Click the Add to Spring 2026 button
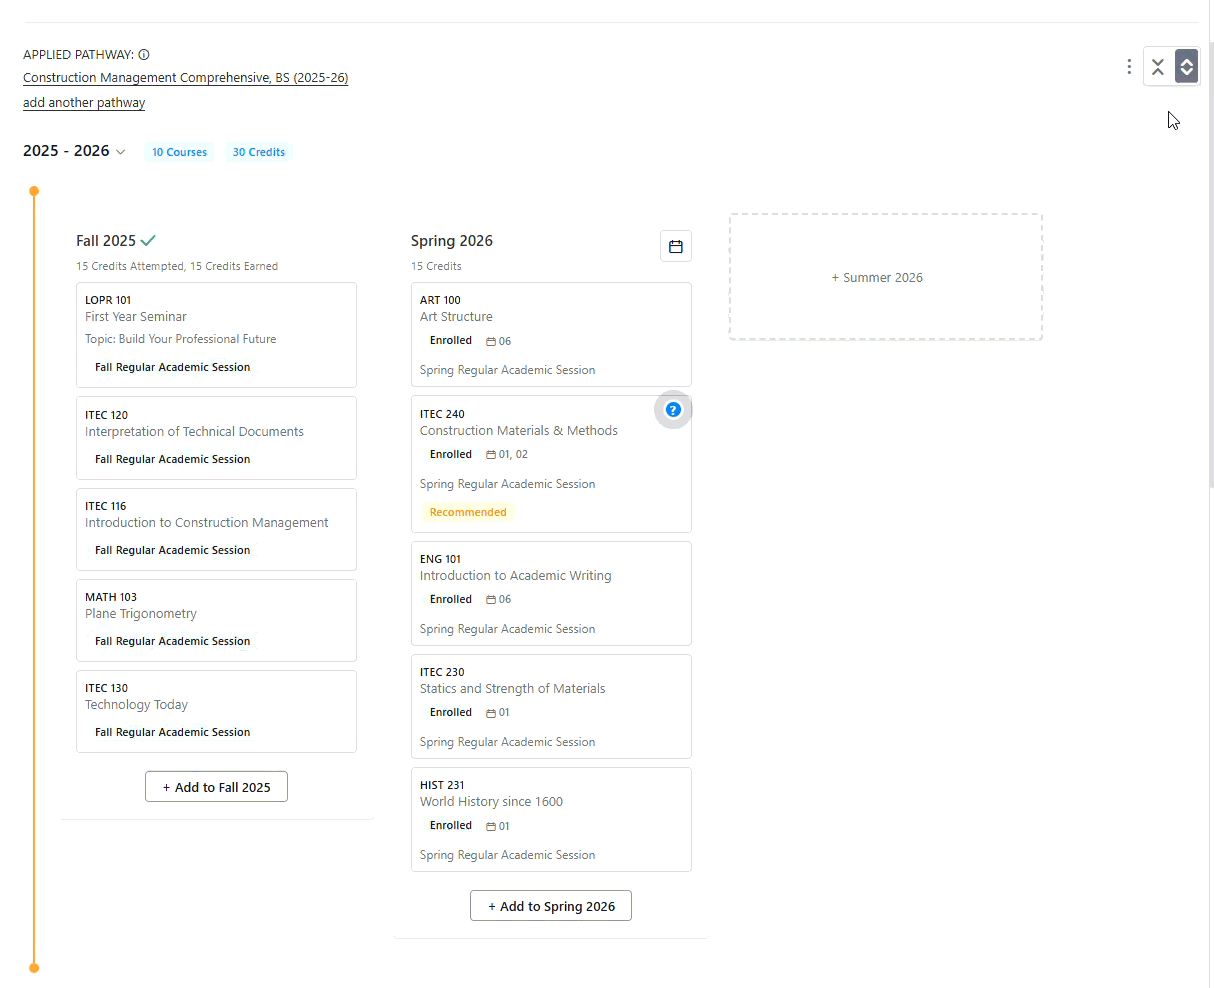The height and width of the screenshot is (988, 1214). coord(551,906)
